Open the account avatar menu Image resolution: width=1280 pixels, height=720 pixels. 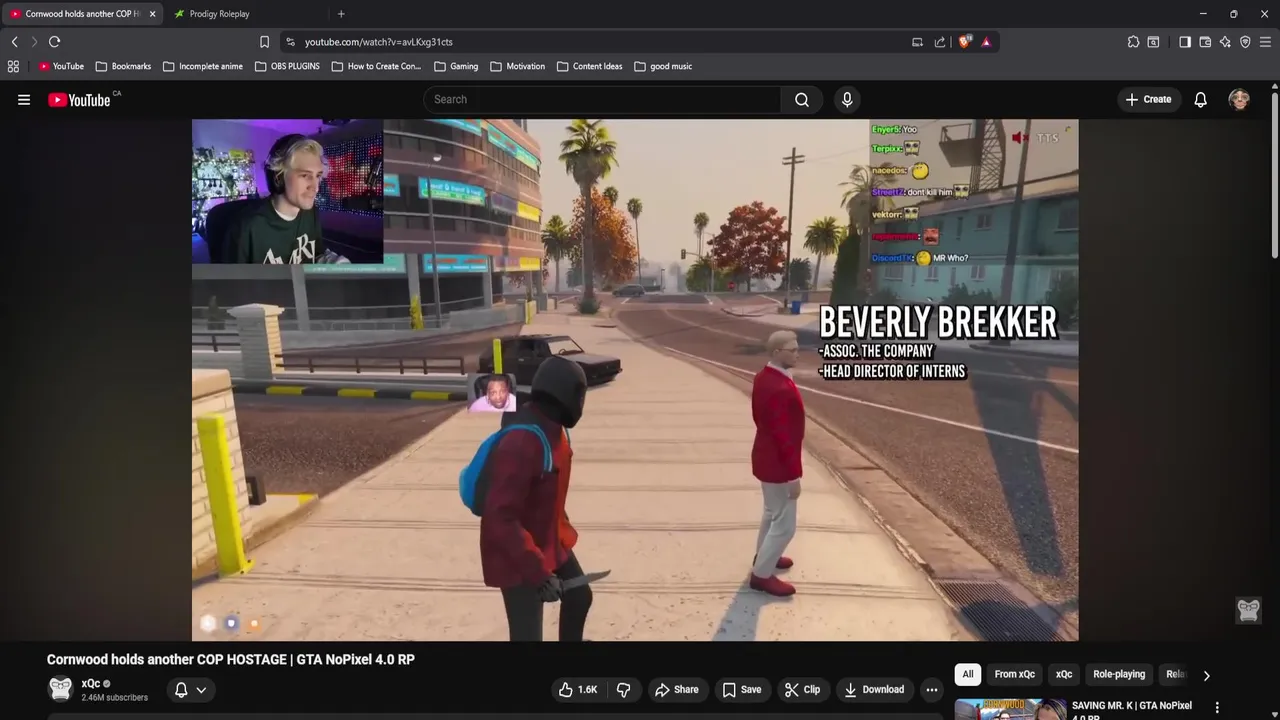point(1239,99)
